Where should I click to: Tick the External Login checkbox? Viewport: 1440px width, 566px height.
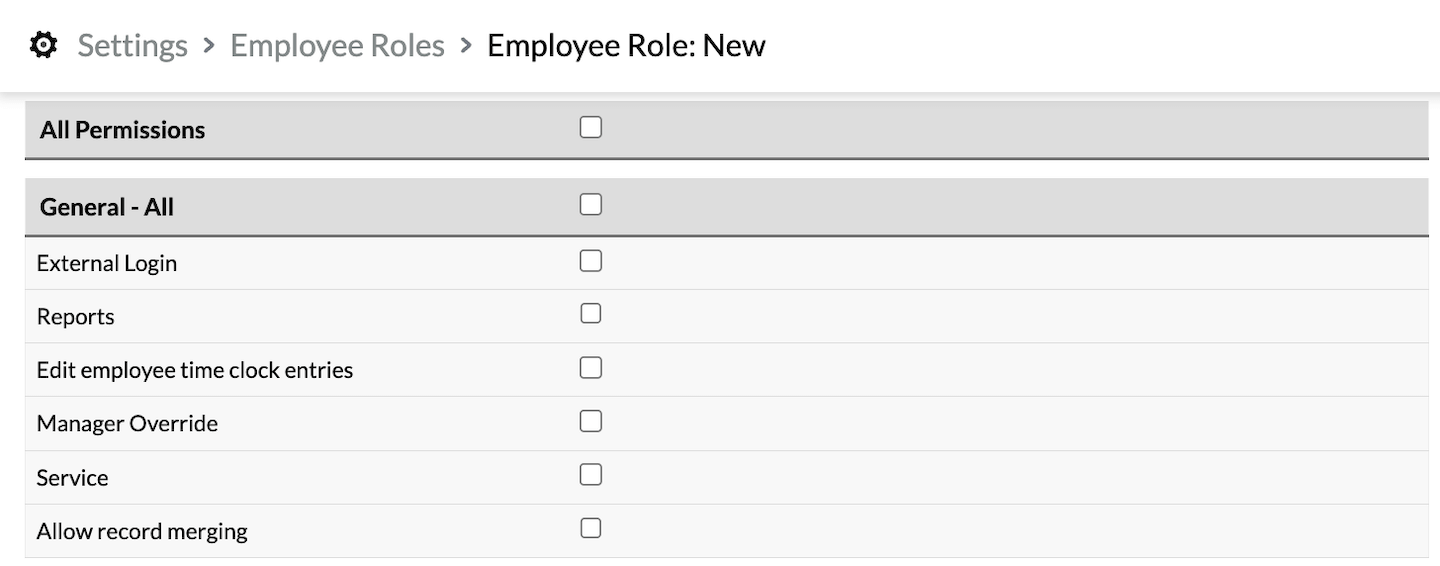click(591, 261)
